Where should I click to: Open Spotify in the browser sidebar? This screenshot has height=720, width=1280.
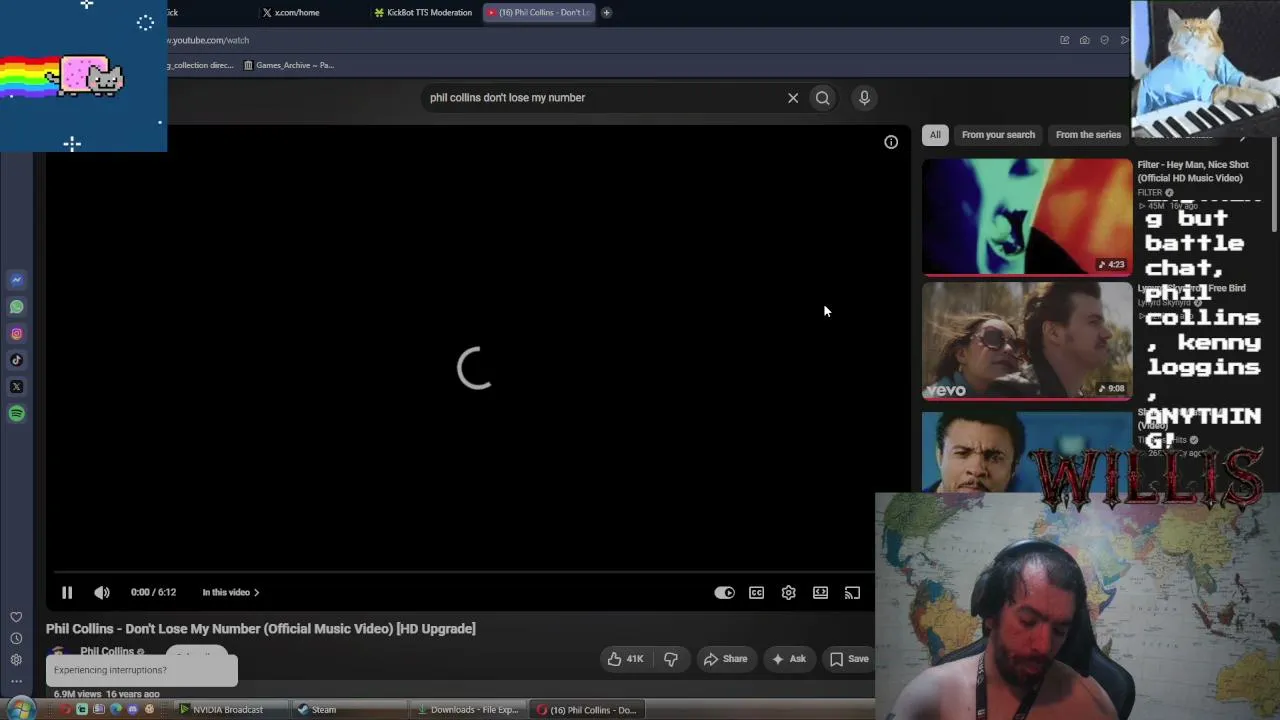16,414
